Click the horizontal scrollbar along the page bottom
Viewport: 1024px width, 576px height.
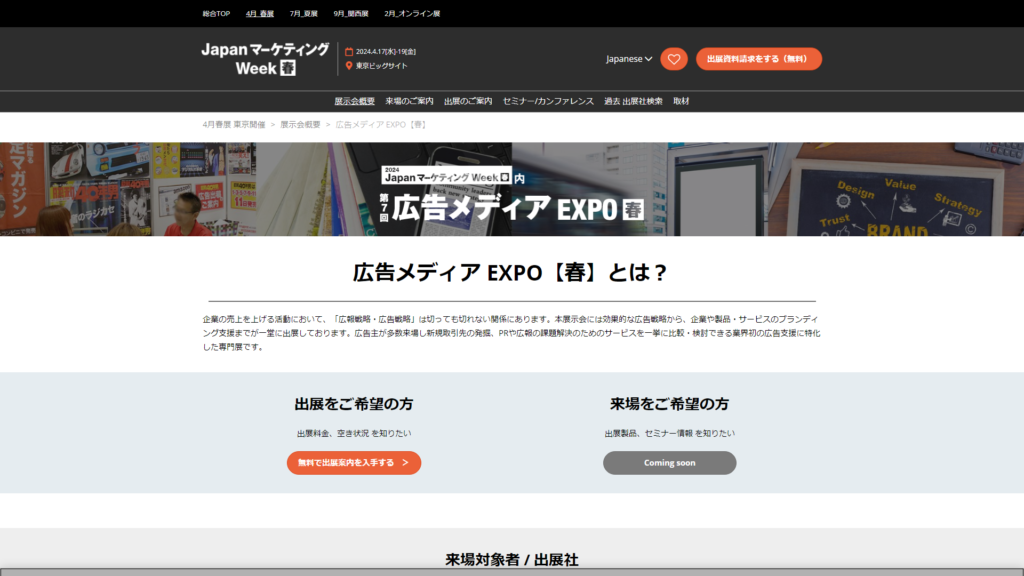point(512,572)
